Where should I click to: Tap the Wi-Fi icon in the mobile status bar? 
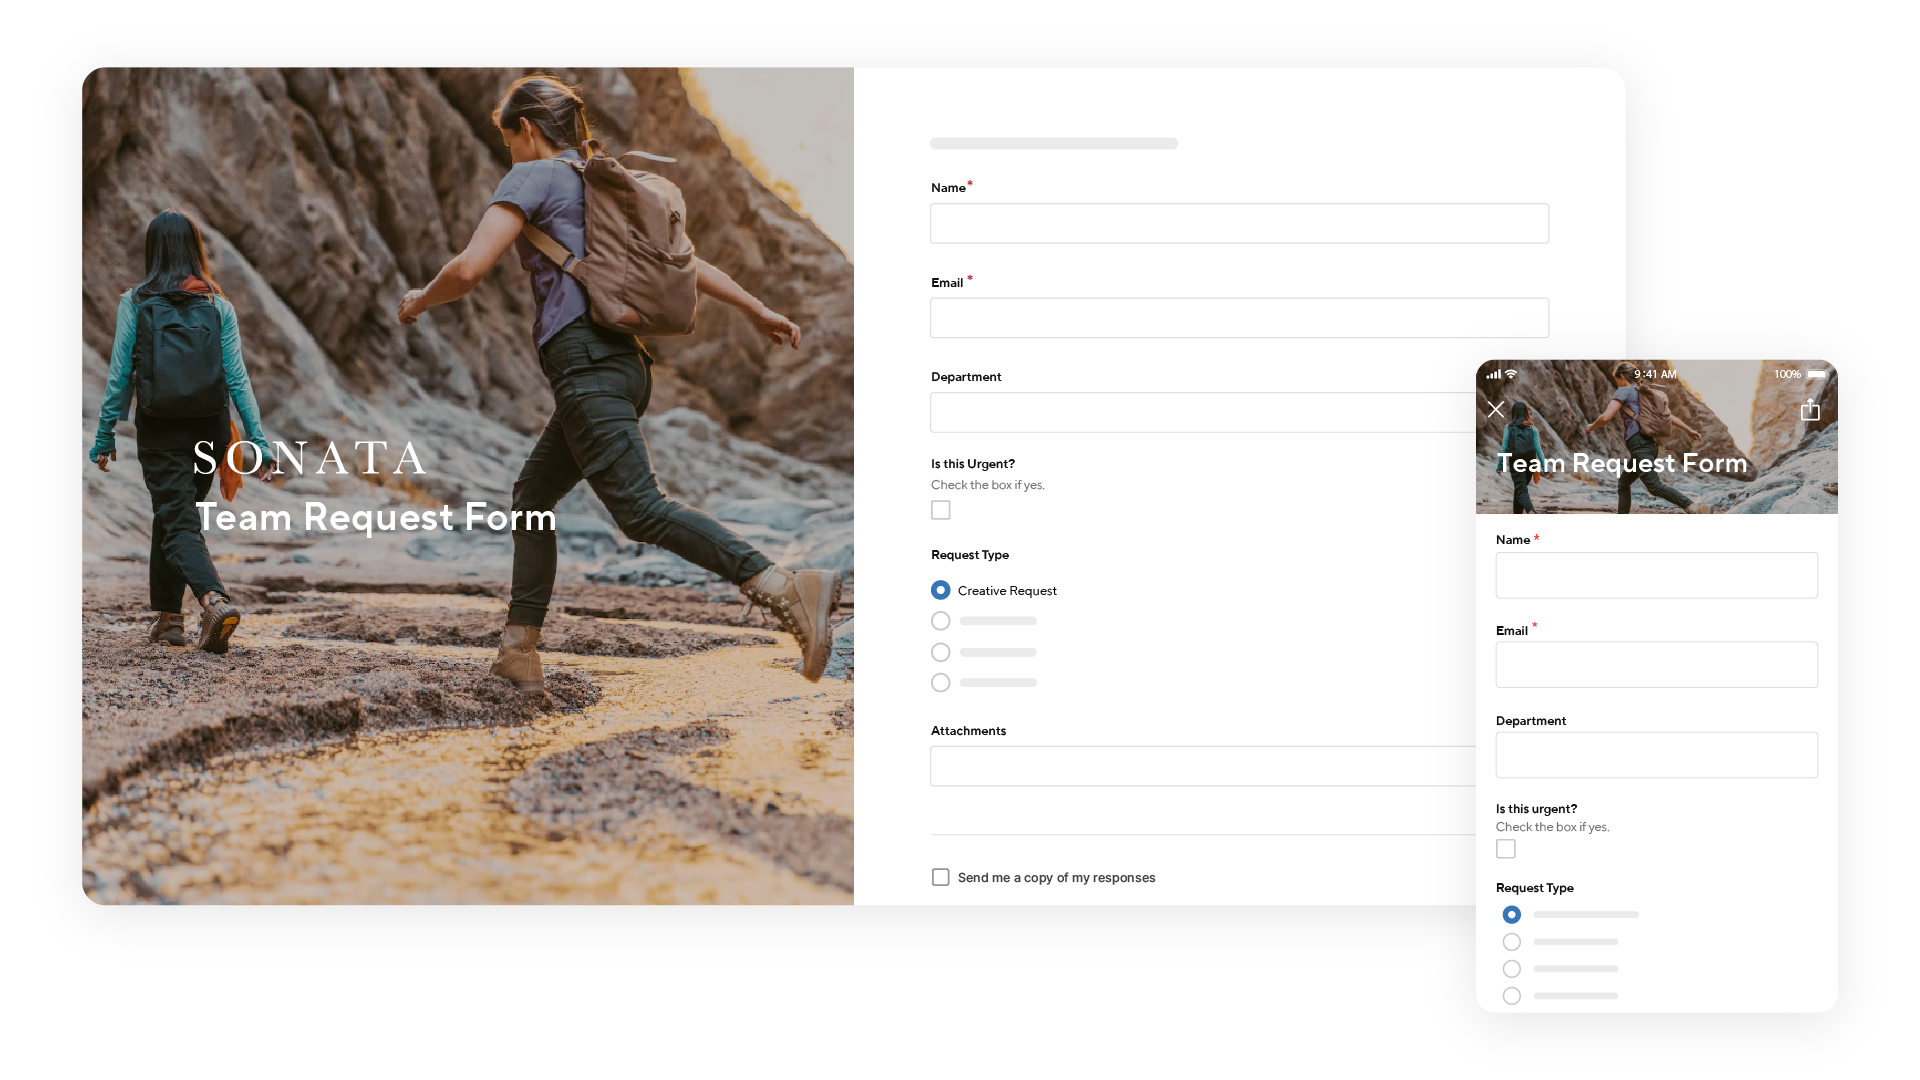(x=1510, y=373)
